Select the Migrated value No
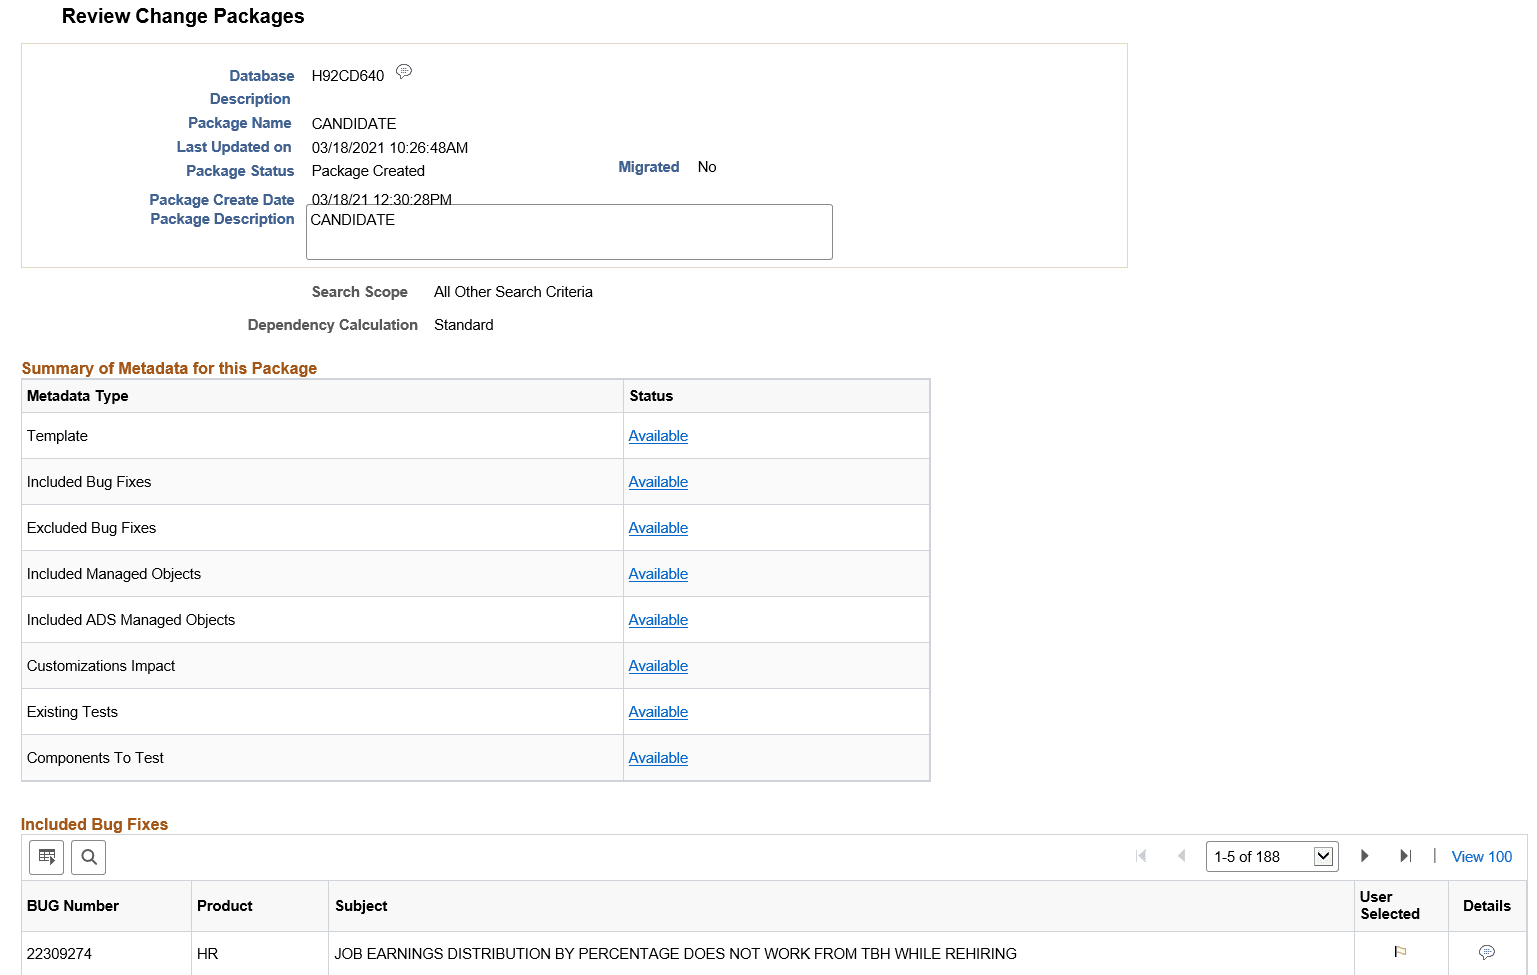Viewport: 1537px width, 975px height. pyautogui.click(x=707, y=167)
